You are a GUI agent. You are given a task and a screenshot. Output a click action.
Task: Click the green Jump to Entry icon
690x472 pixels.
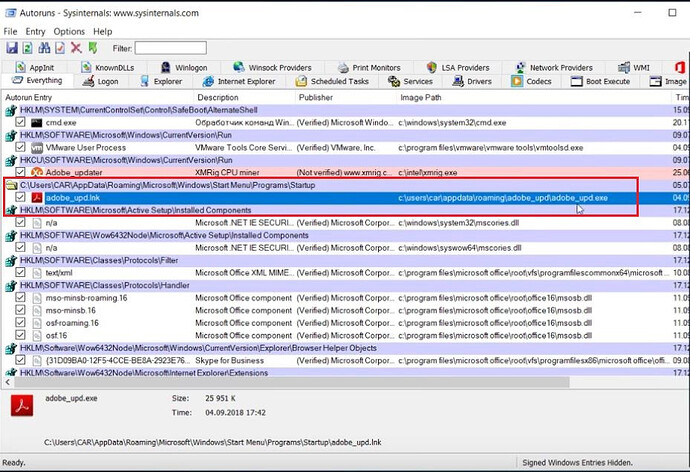point(93,48)
